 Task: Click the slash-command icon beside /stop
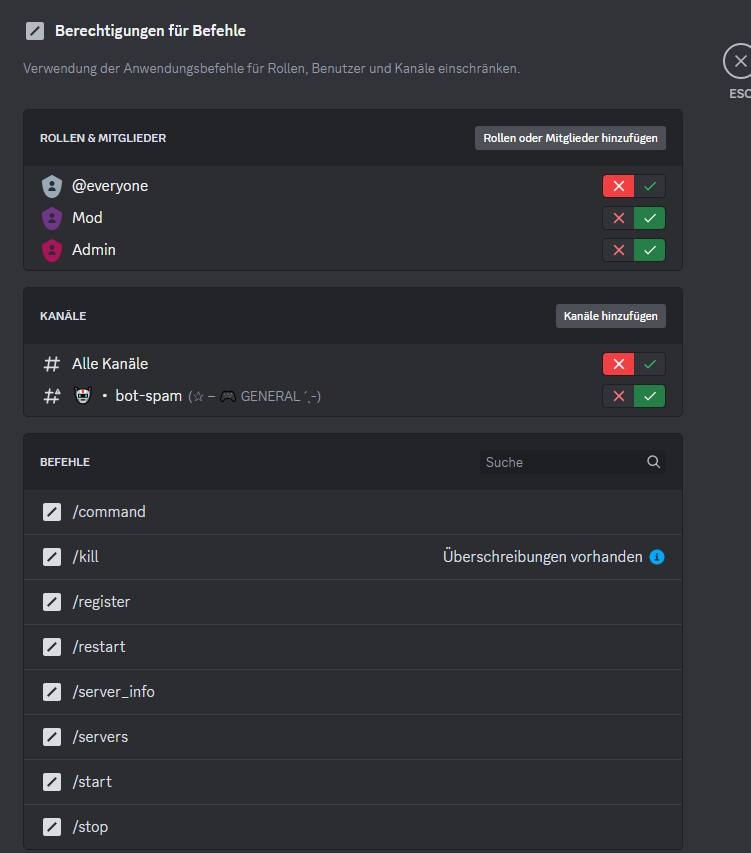[51, 827]
